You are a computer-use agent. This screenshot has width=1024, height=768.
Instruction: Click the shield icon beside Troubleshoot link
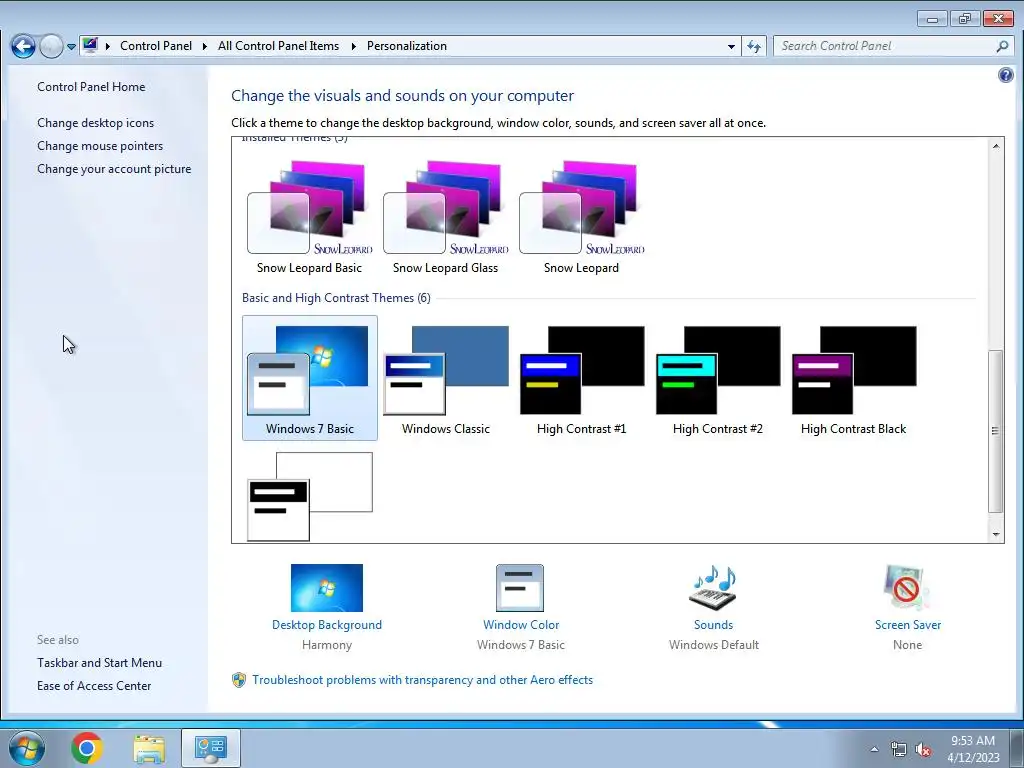[x=239, y=680]
